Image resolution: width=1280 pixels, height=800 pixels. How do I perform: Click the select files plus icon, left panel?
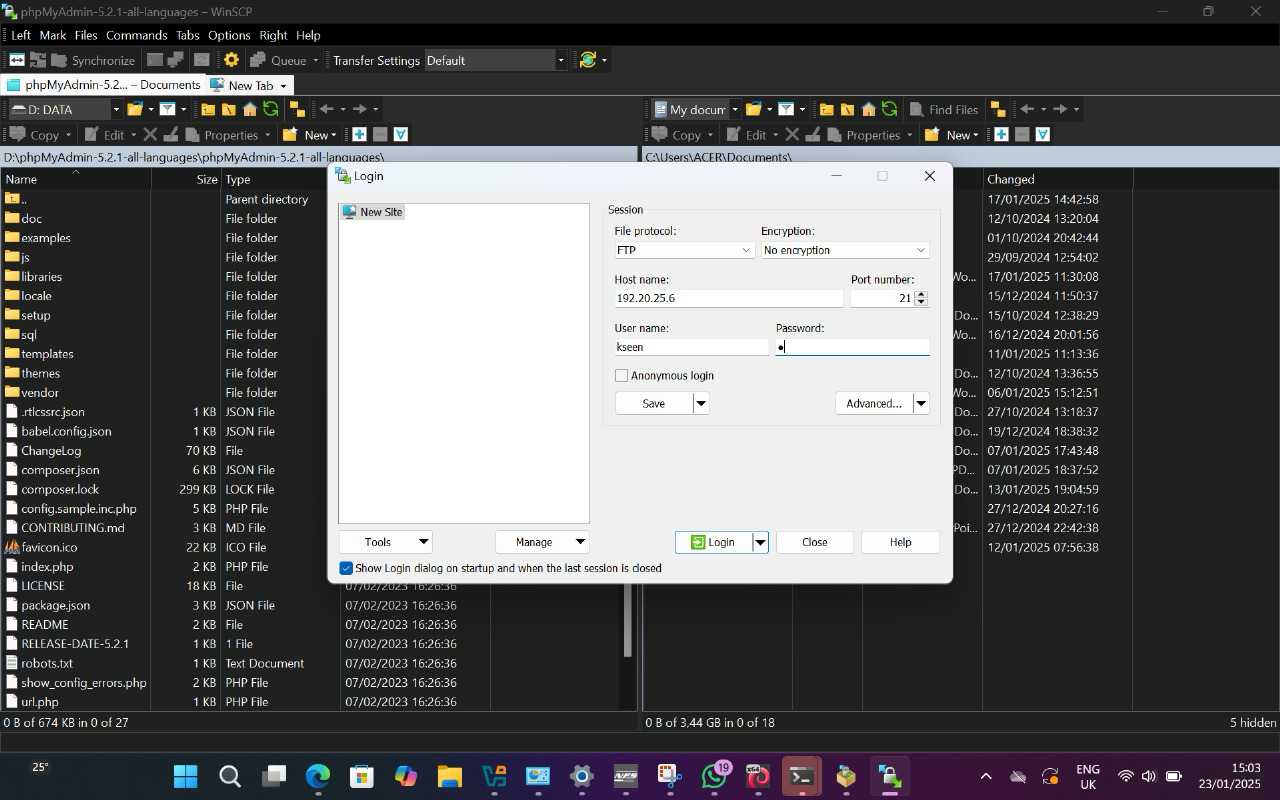(x=359, y=135)
